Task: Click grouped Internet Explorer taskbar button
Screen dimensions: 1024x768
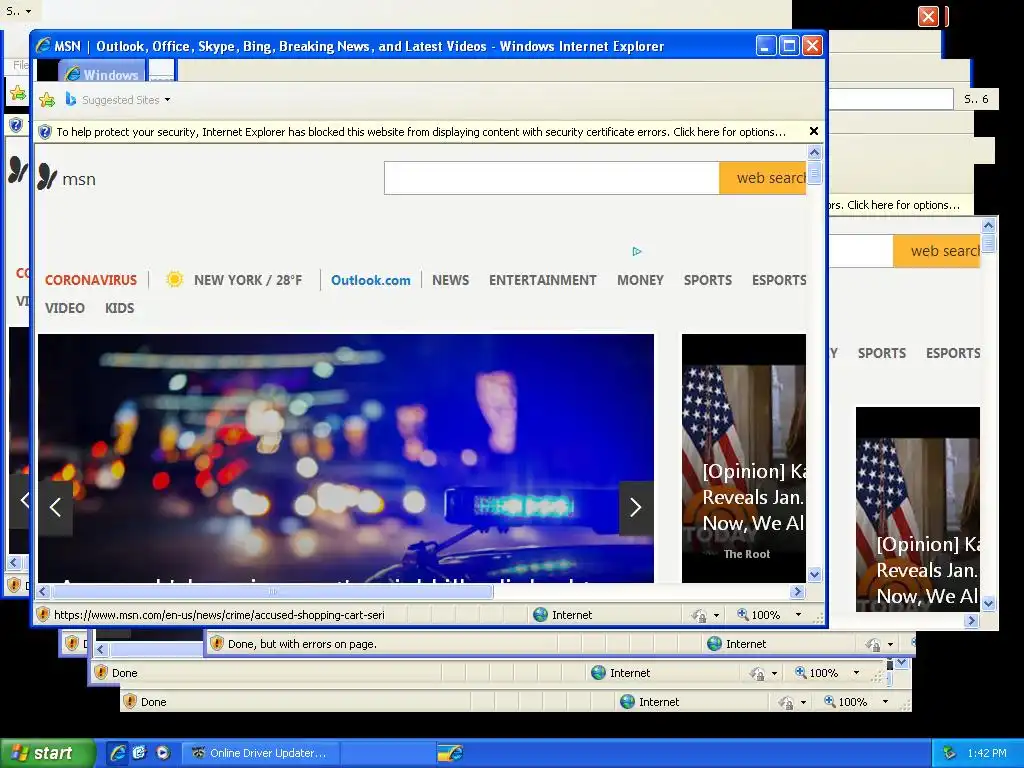Action: pyautogui.click(x=451, y=753)
